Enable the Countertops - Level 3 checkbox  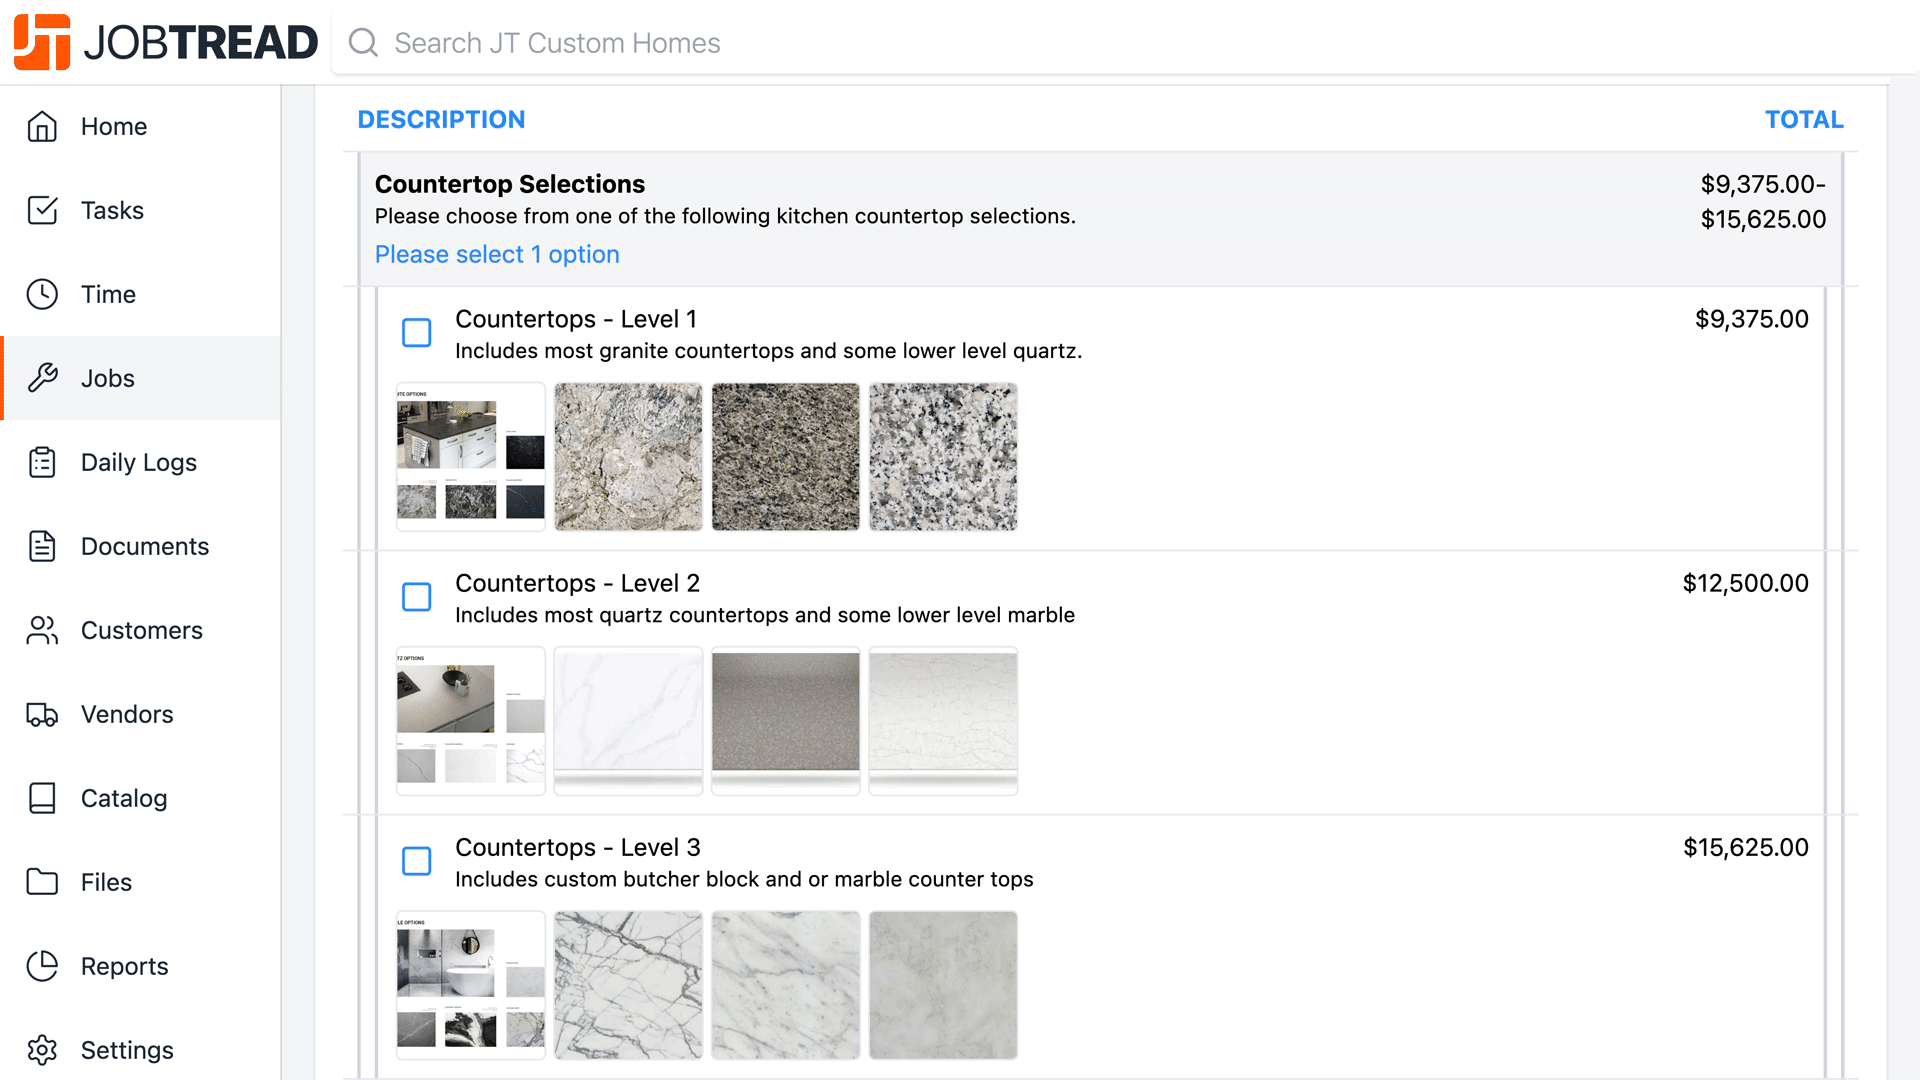tap(416, 861)
